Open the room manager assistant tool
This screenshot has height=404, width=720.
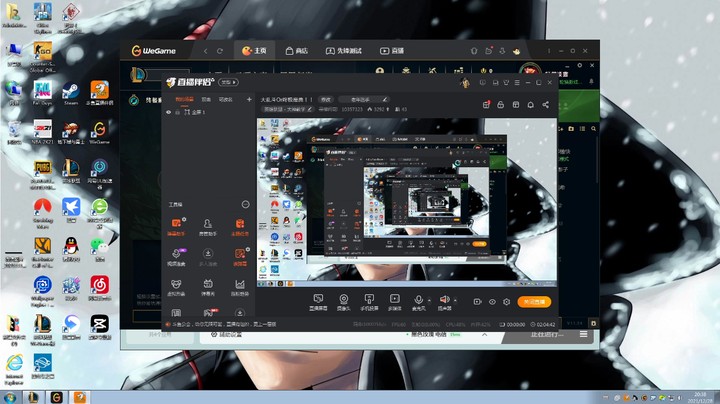208,226
